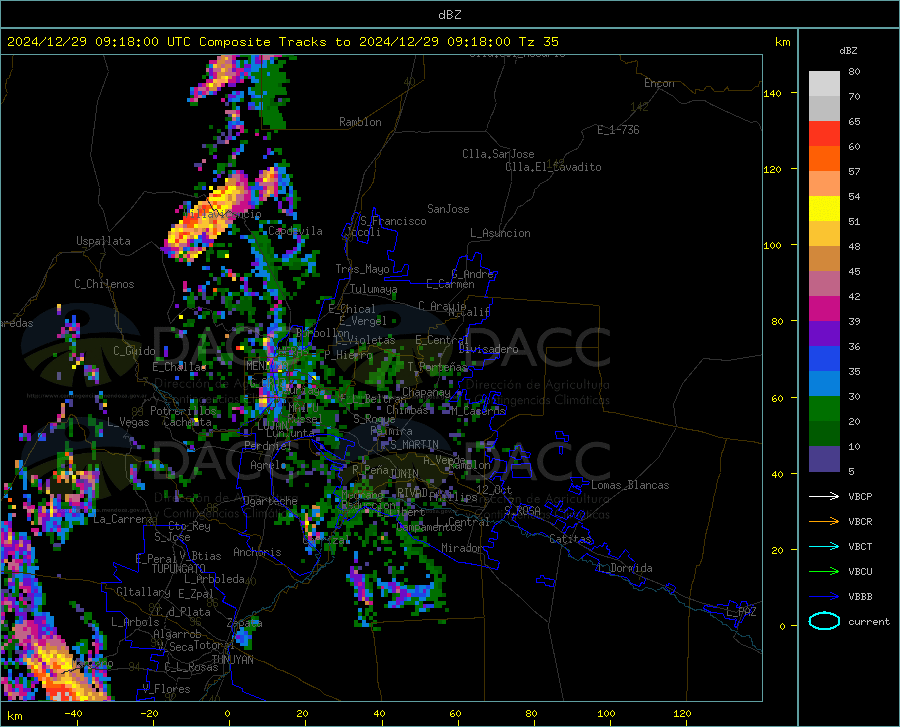
Task: Click the '140' tick on the y-axis
Action: [x=772, y=93]
